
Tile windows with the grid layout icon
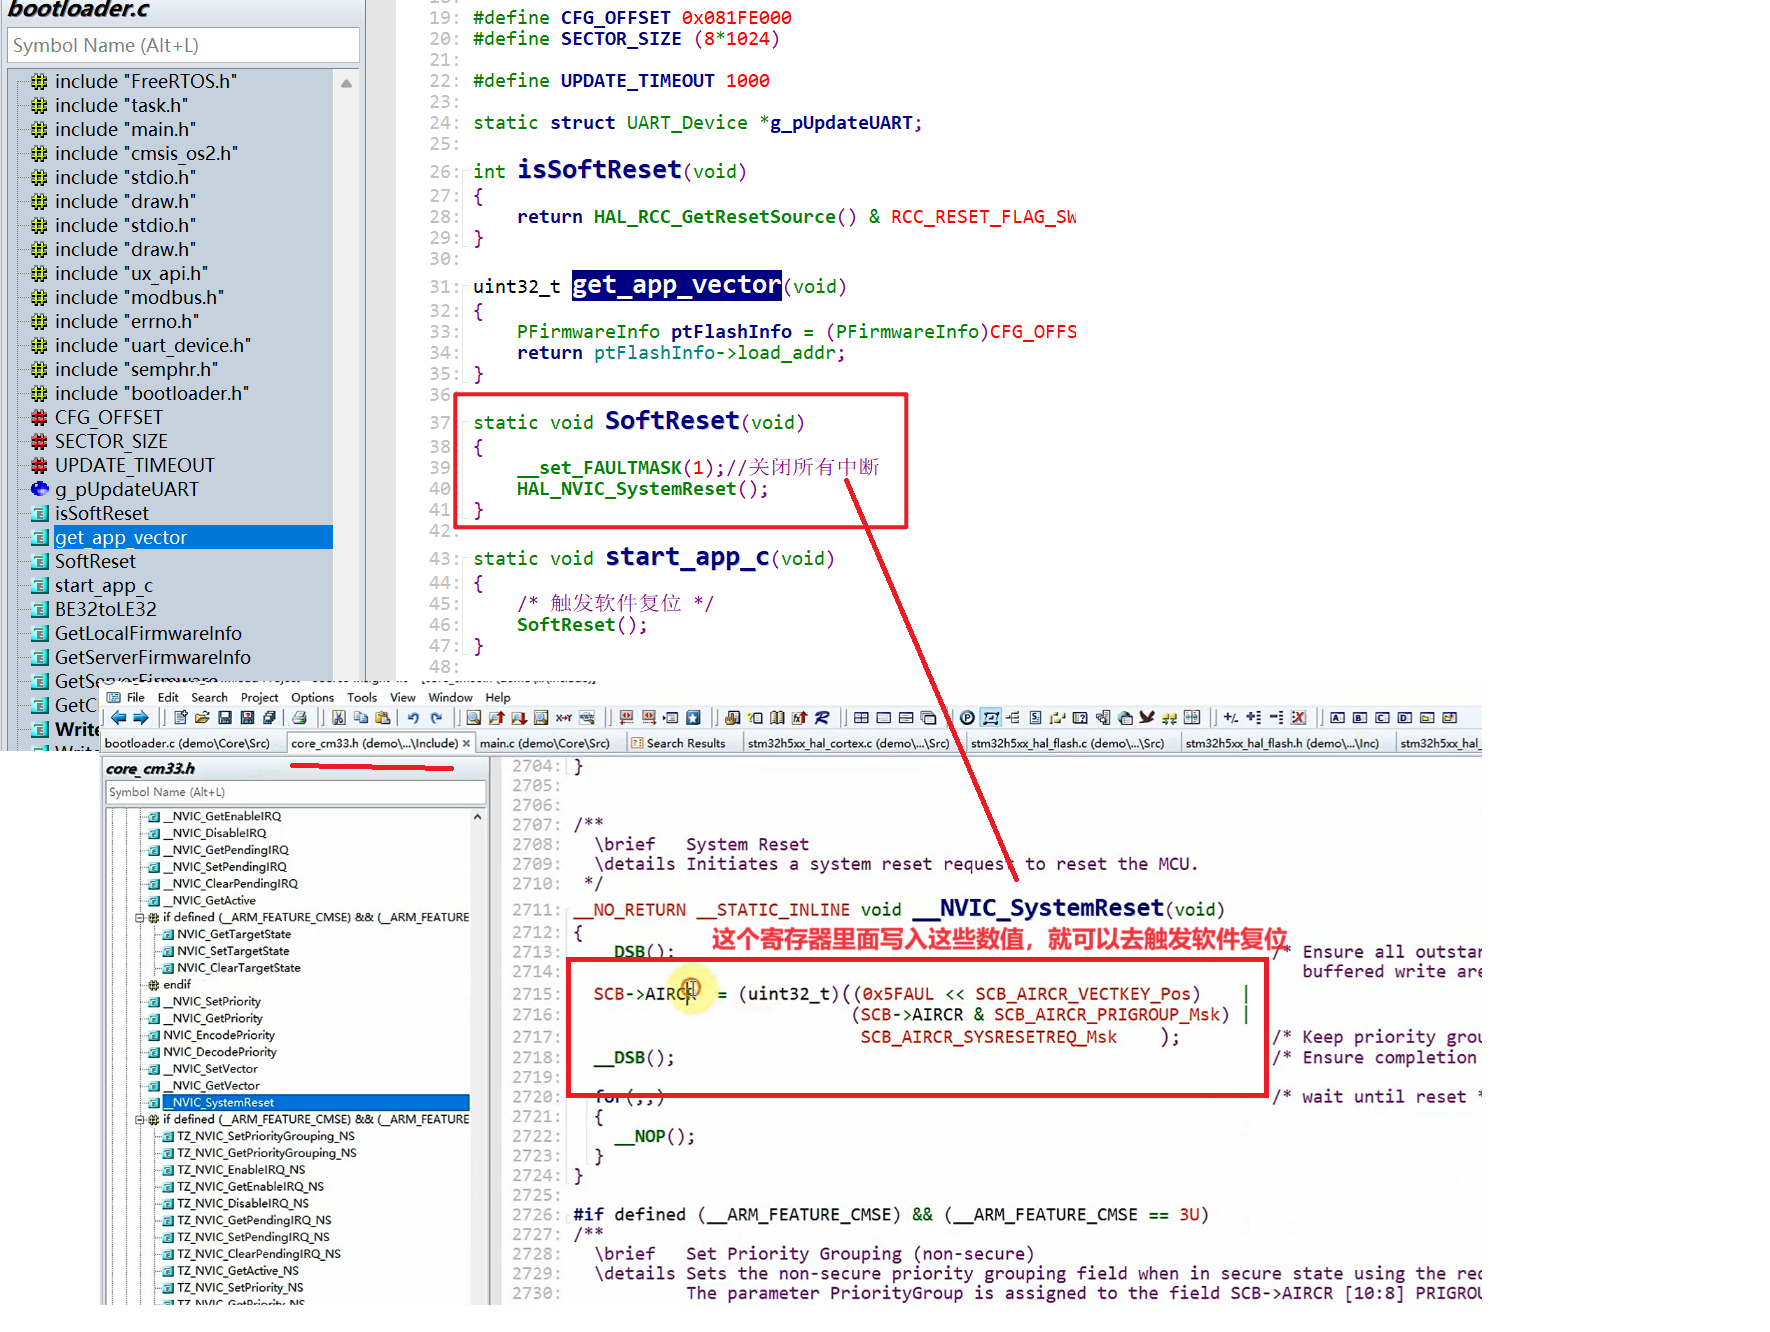861,717
